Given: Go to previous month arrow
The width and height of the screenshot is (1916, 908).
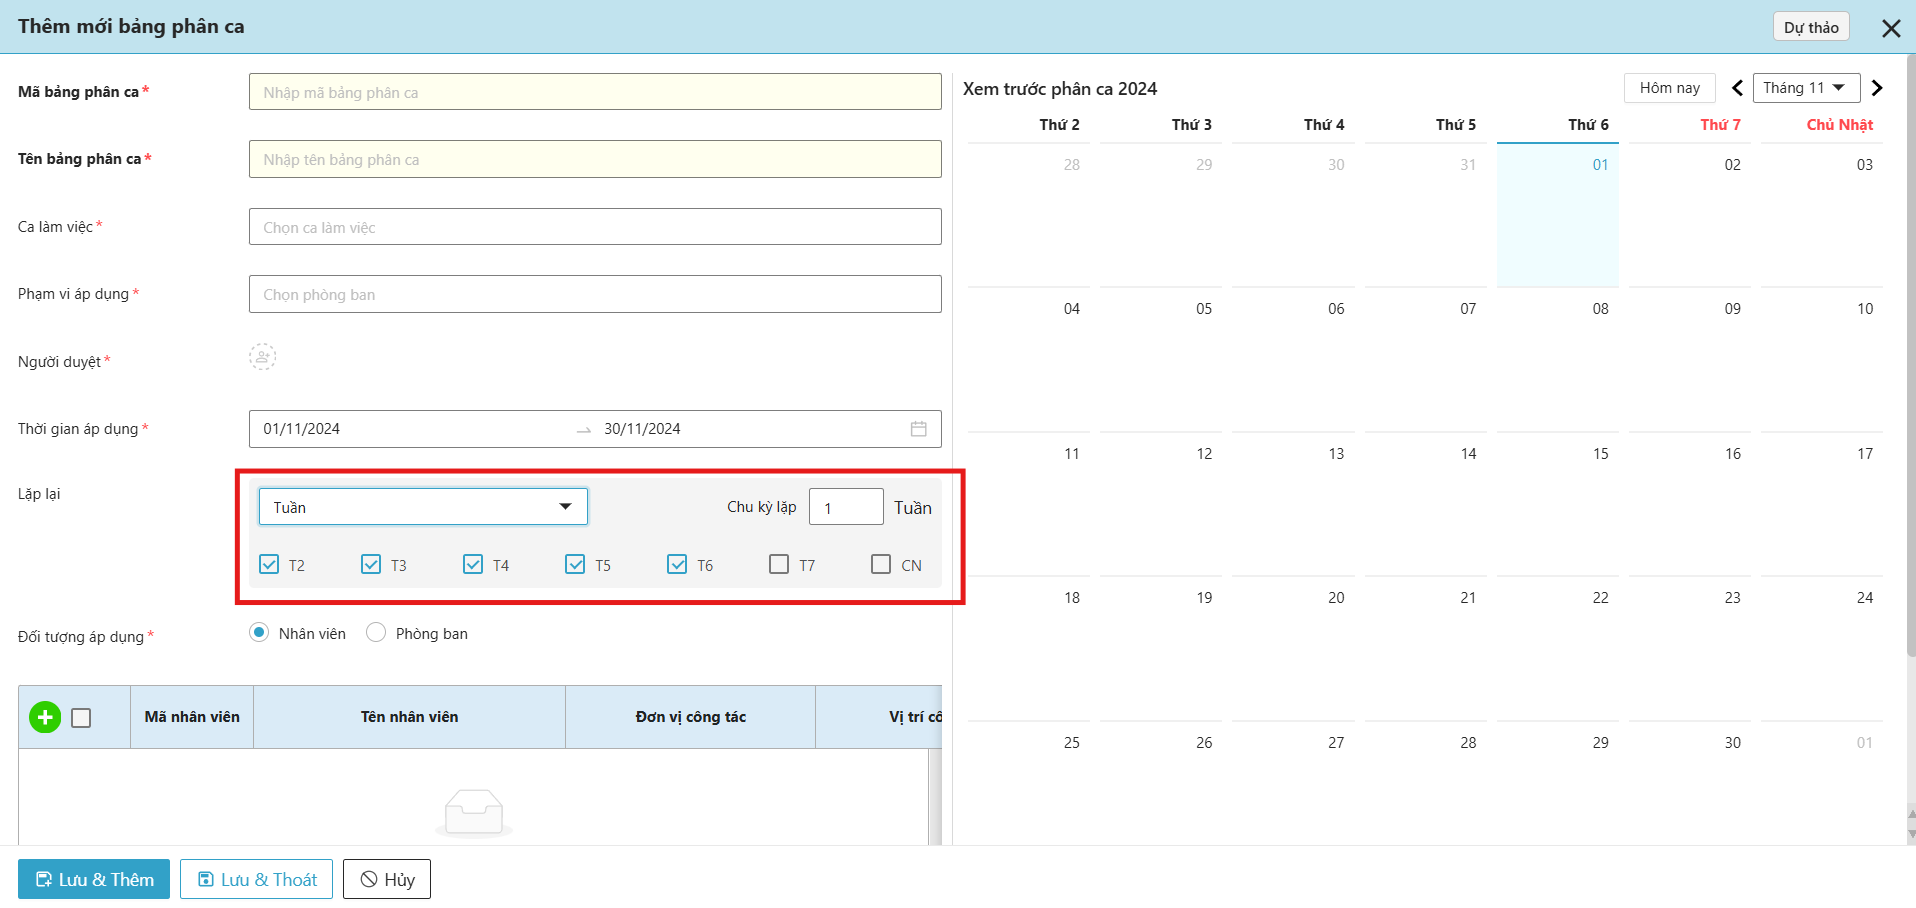Looking at the screenshot, I should [1737, 88].
